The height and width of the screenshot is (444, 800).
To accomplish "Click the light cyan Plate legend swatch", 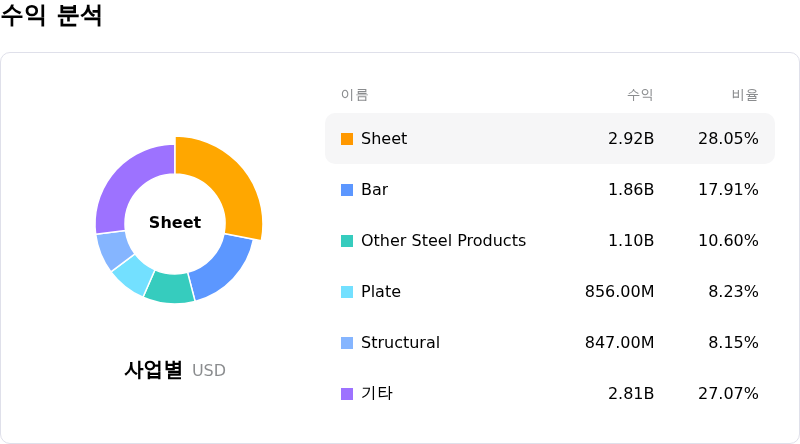I will [x=347, y=292].
